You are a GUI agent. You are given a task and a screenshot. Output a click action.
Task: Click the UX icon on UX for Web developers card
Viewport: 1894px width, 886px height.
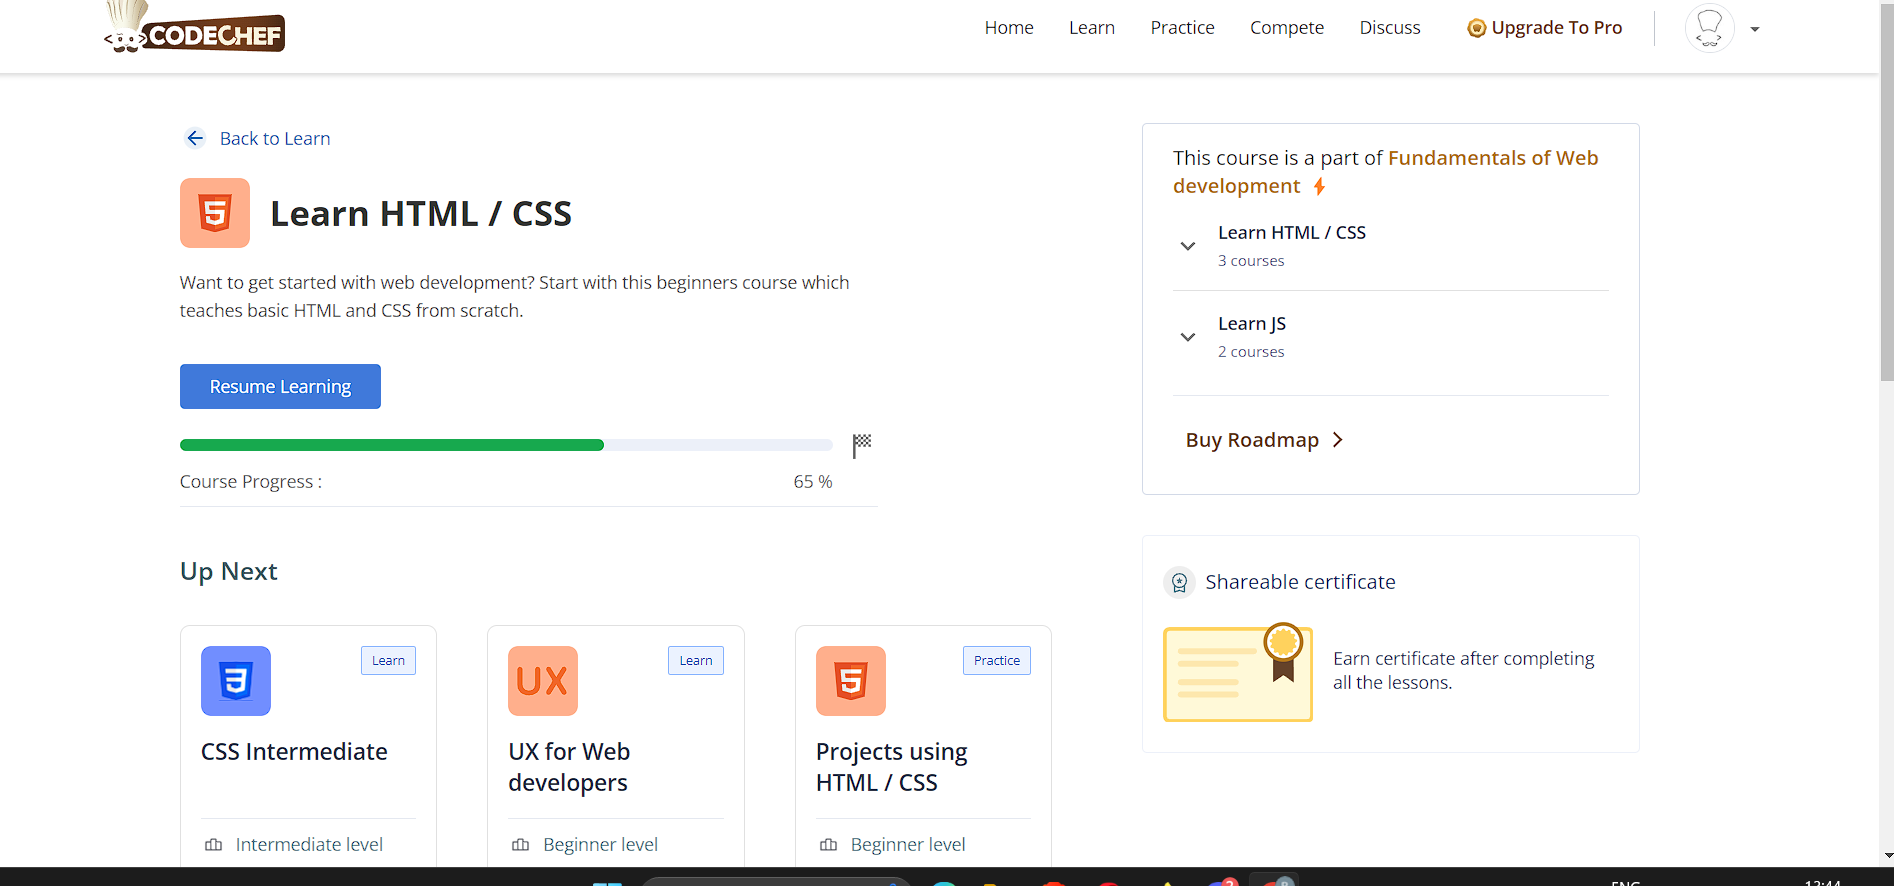543,681
